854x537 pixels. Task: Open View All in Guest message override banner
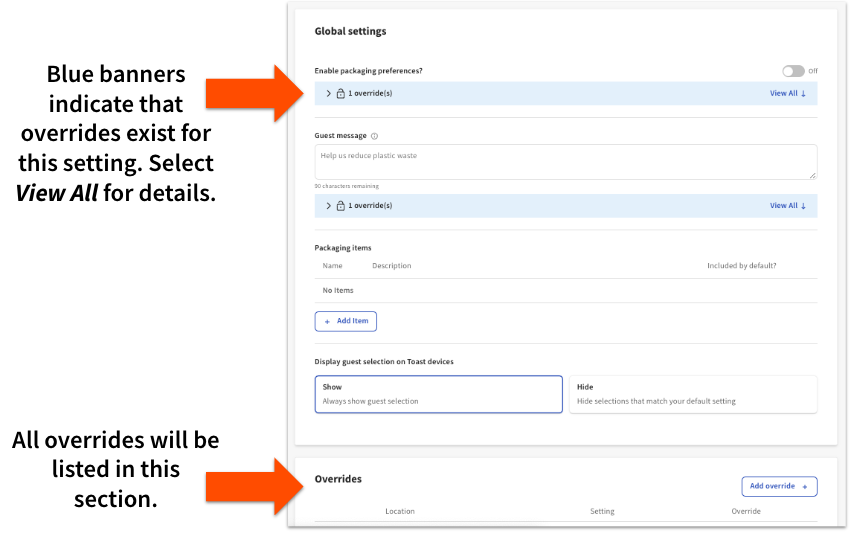pos(783,206)
